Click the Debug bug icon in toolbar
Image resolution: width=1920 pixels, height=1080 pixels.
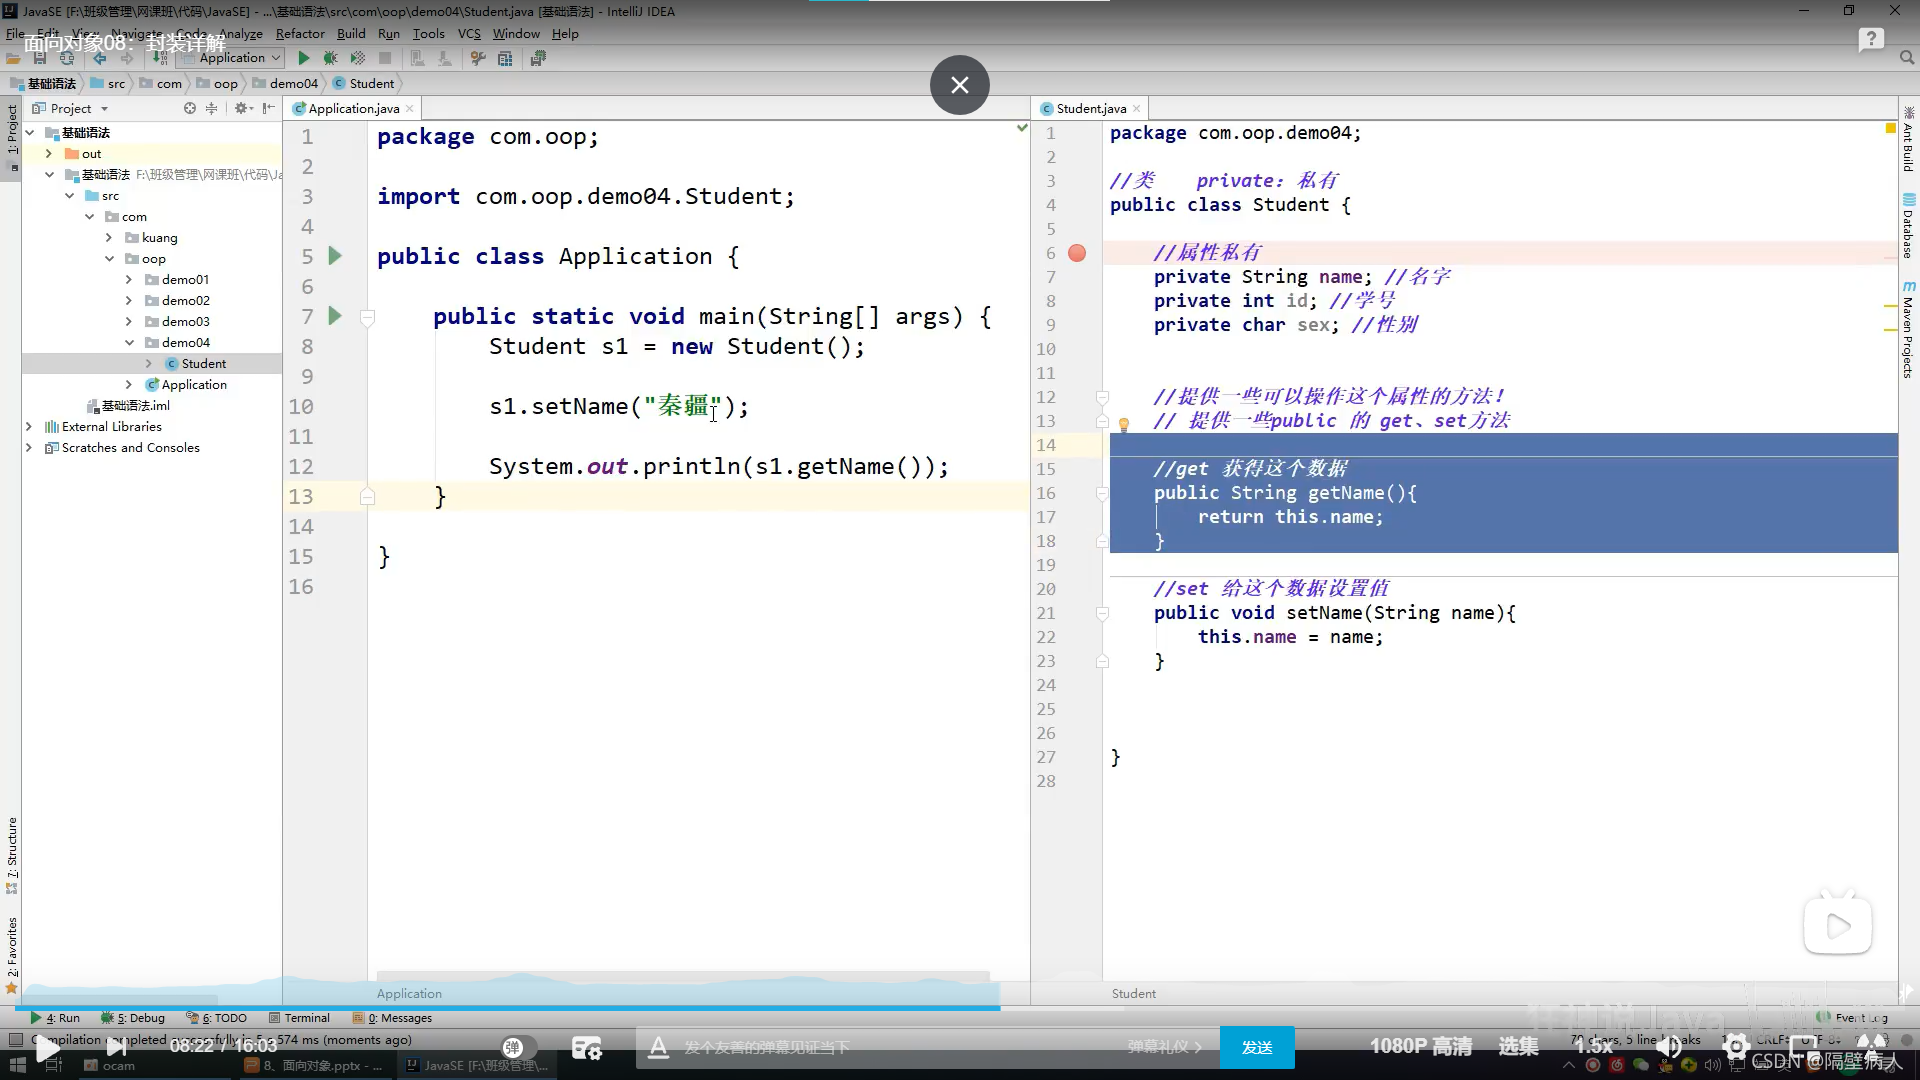pyautogui.click(x=330, y=58)
